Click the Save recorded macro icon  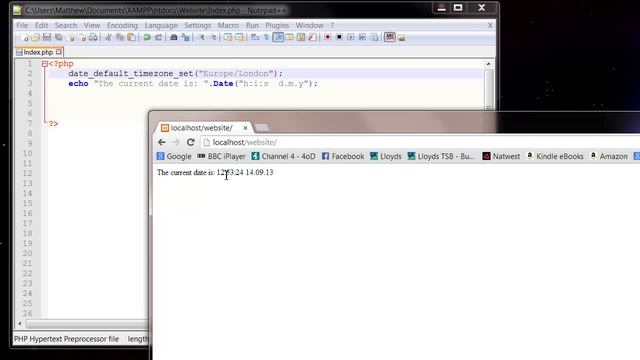[x=374, y=38]
